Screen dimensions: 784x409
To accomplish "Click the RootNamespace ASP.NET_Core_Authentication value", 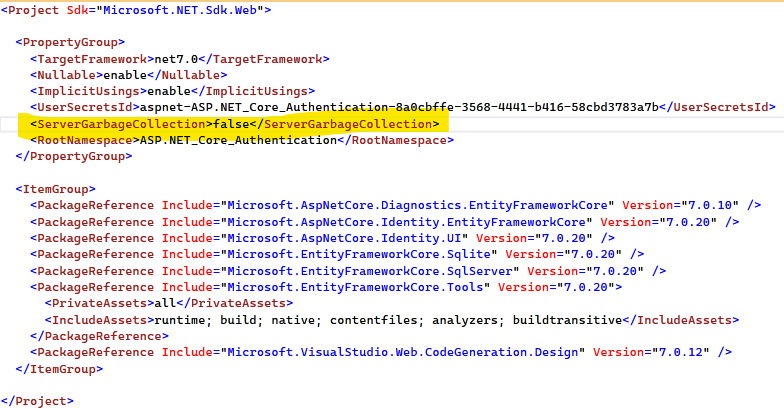I will click(238, 140).
